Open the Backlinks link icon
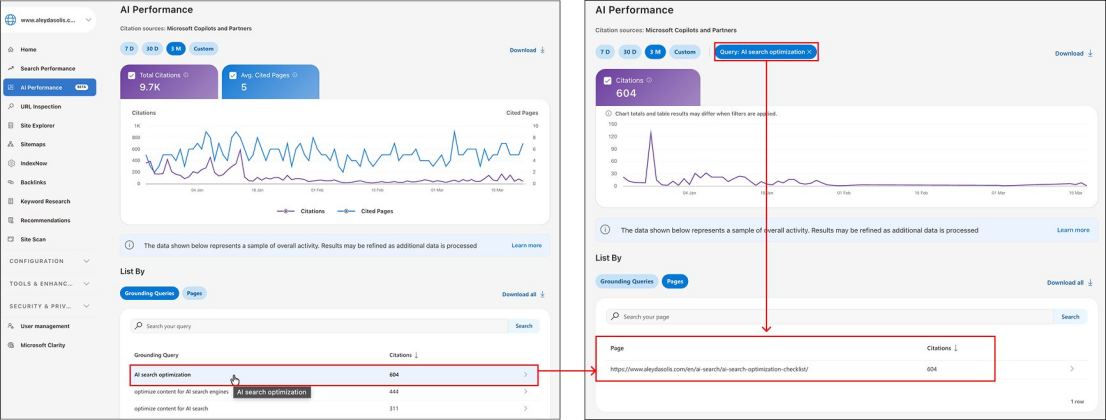This screenshot has width=1106, height=420. [x=11, y=182]
